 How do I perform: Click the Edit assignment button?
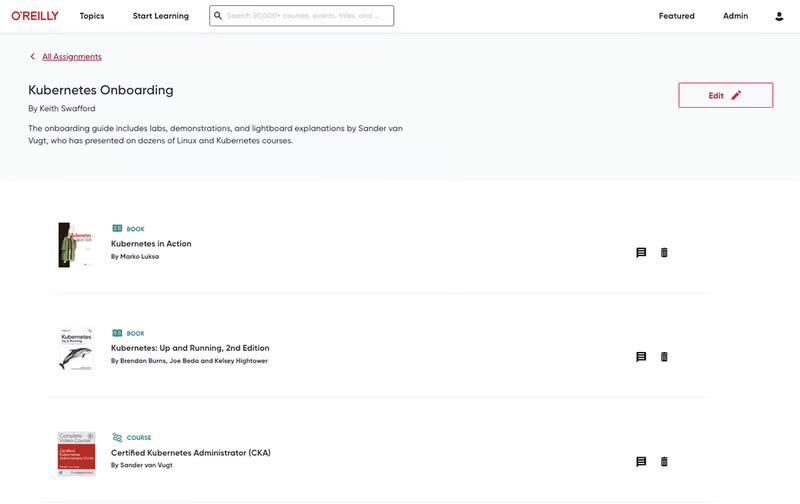point(725,95)
